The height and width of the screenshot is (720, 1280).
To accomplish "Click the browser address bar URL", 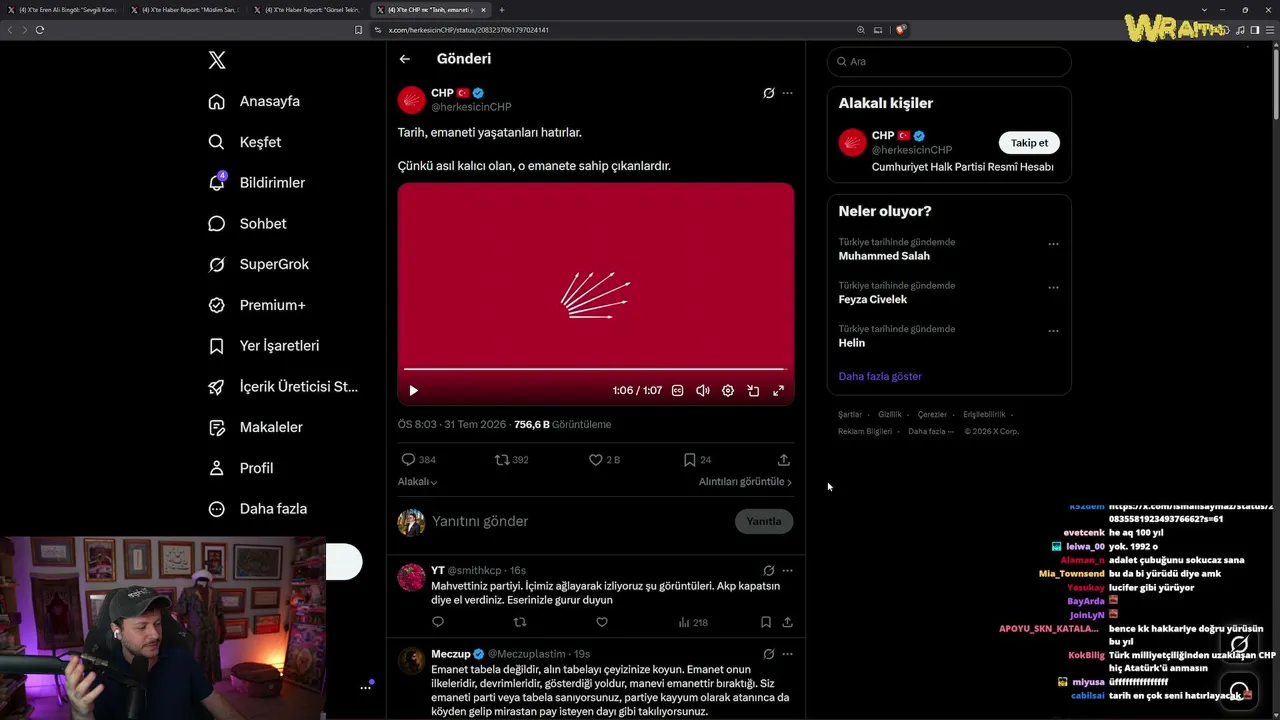I will 468,30.
